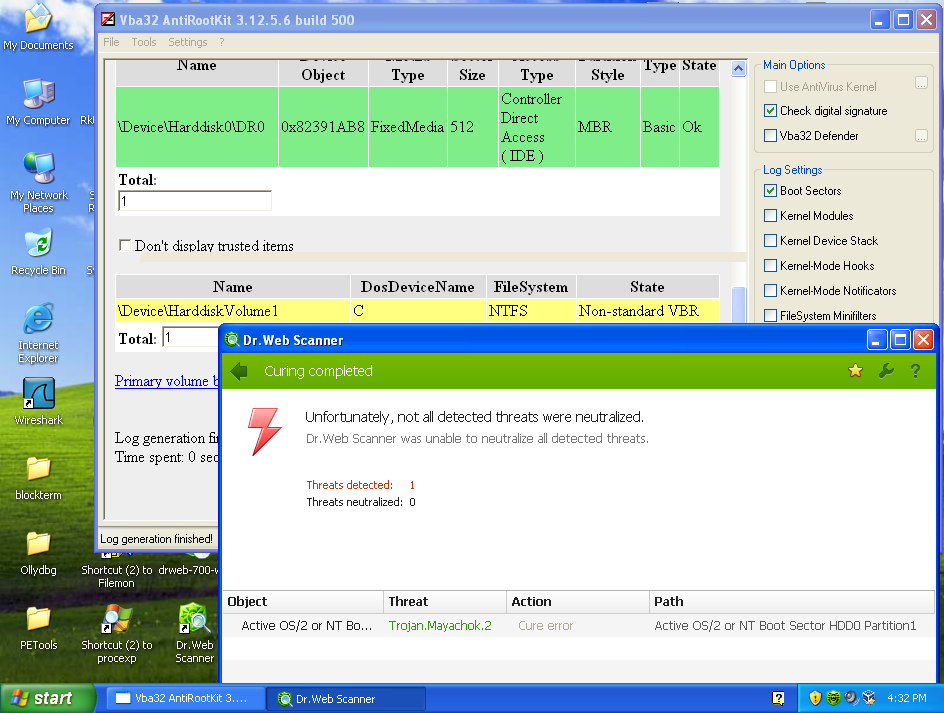Click the FileSystem column header
This screenshot has height=713, width=944.
point(531,287)
